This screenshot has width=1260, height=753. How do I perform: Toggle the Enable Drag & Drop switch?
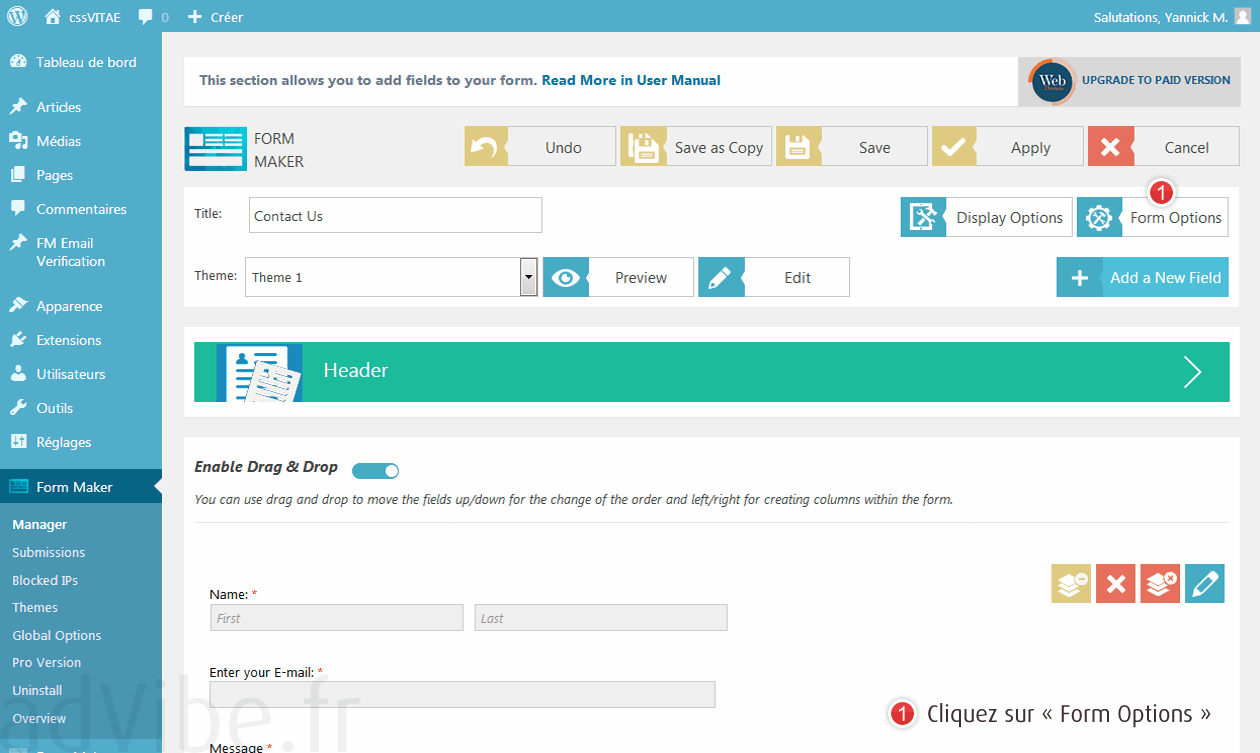[x=376, y=470]
